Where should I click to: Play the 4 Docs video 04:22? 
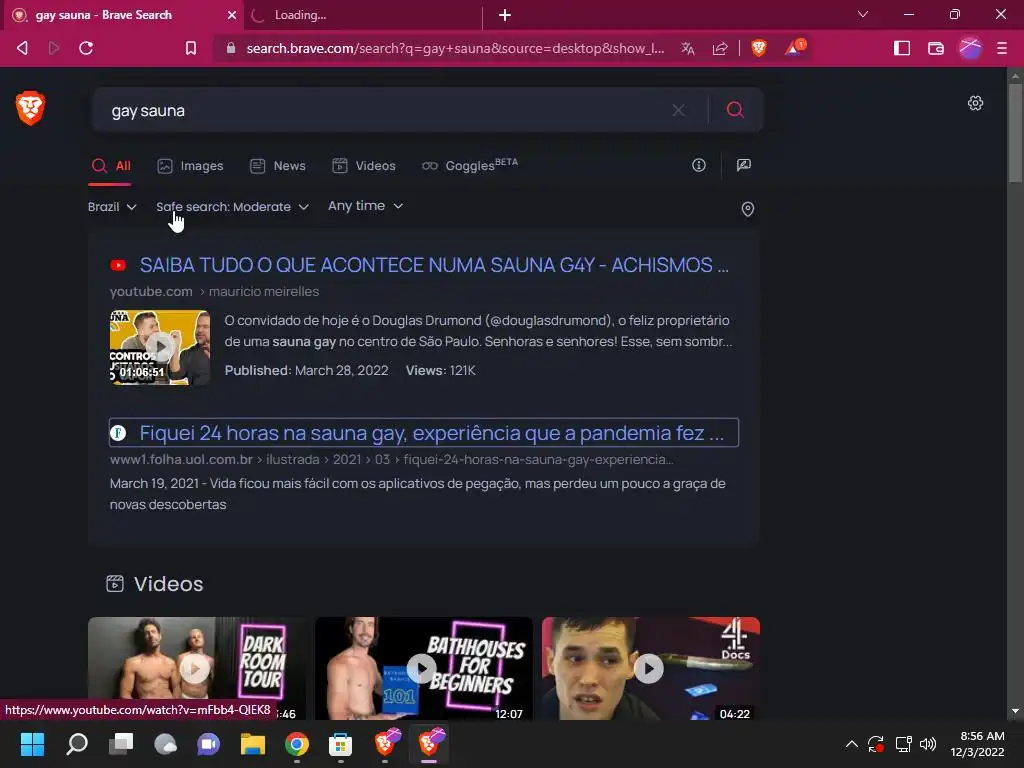click(x=650, y=668)
